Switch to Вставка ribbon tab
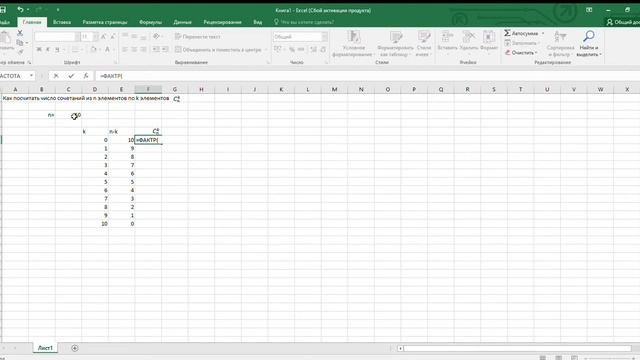 (x=62, y=22)
